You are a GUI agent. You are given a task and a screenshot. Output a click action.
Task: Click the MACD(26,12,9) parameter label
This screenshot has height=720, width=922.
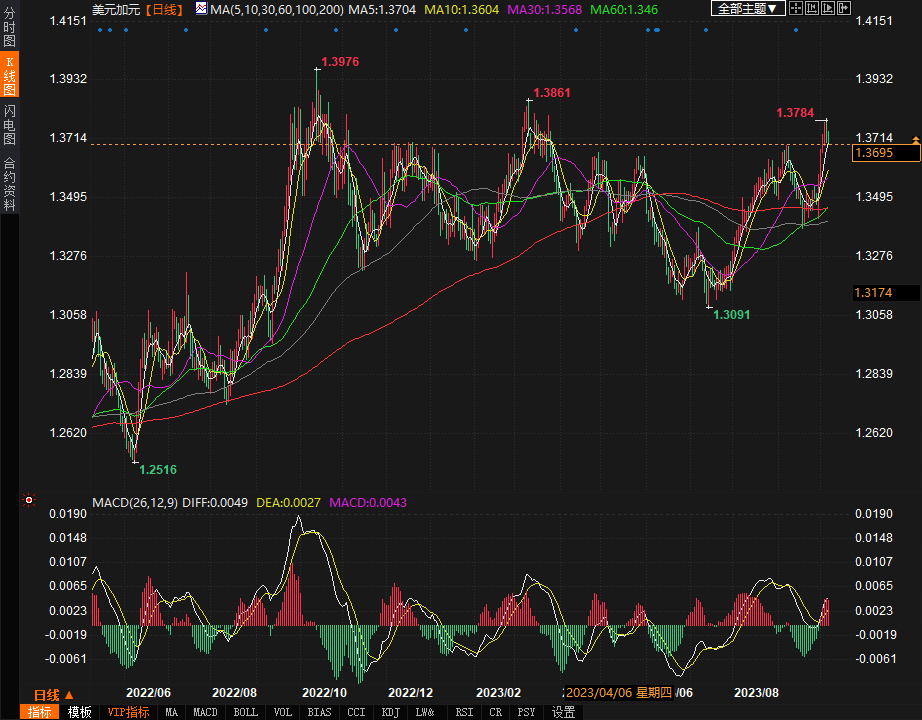pyautogui.click(x=134, y=502)
